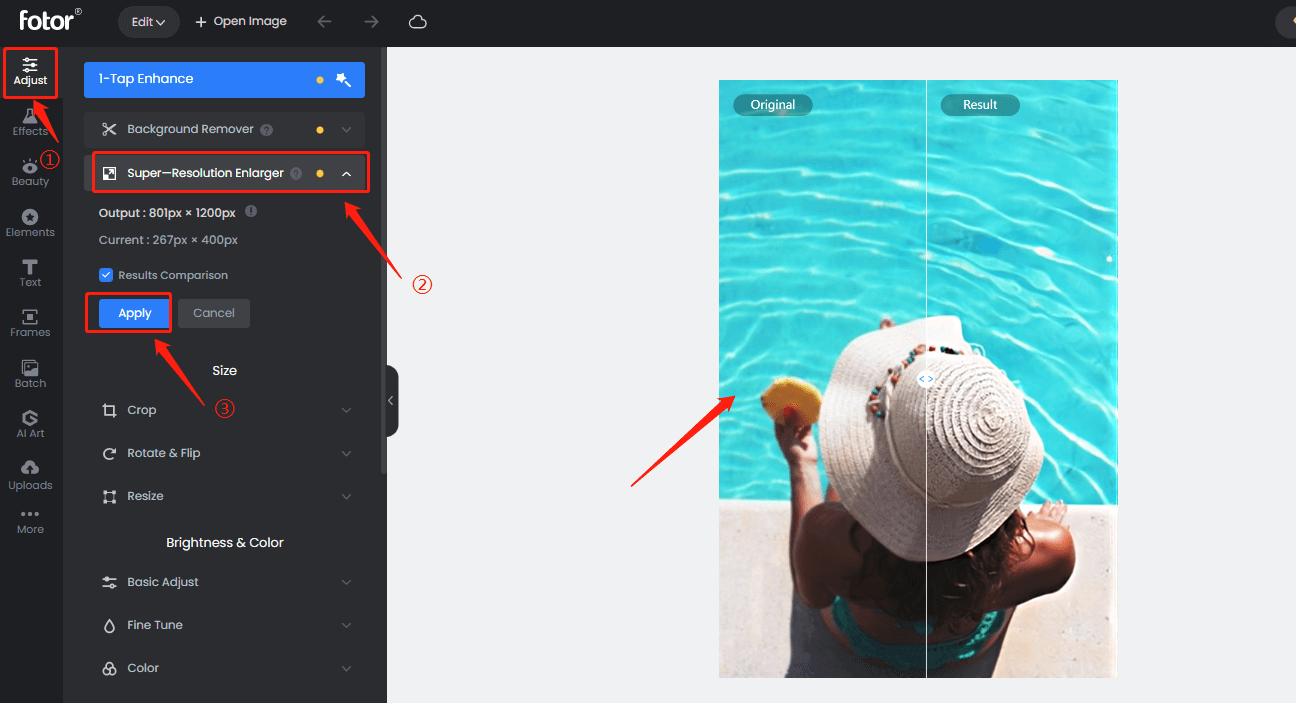Toggle the Results Comparison checkbox
The image size is (1296, 704).
point(105,274)
